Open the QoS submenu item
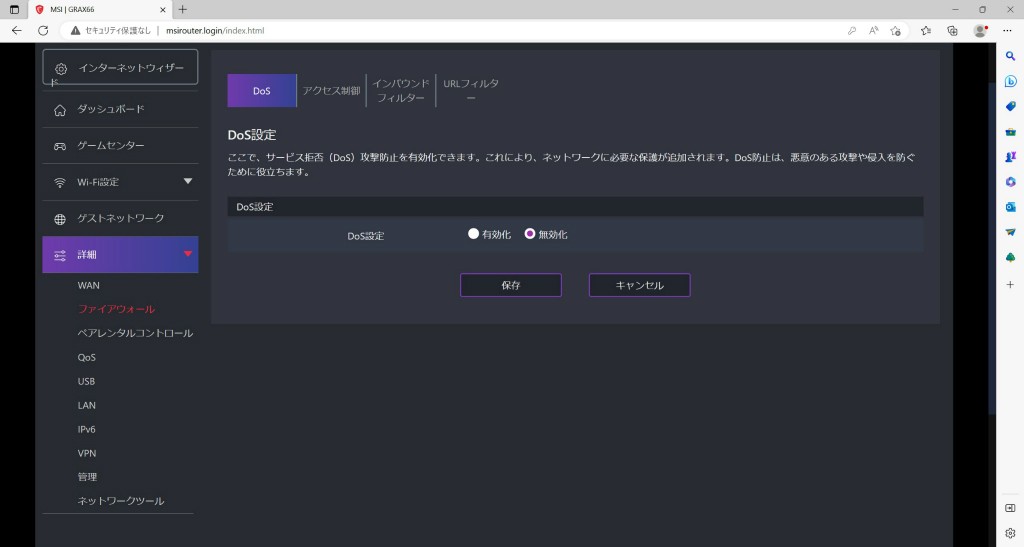Image resolution: width=1024 pixels, height=547 pixels. [87, 358]
